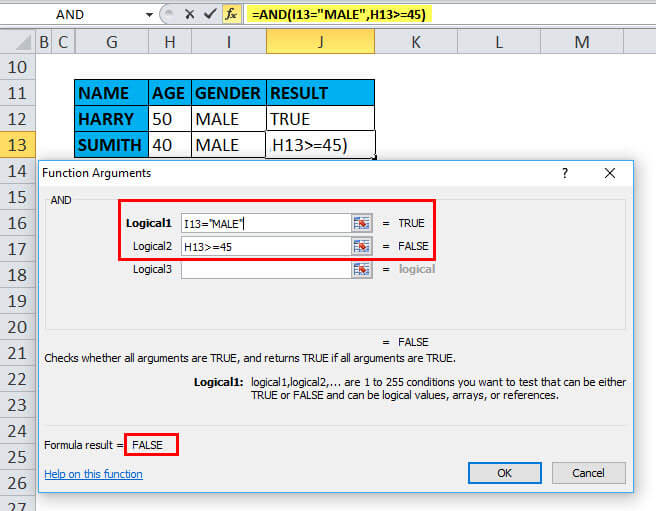The width and height of the screenshot is (656, 511).
Task: Open the Help on this function link
Action: click(93, 474)
